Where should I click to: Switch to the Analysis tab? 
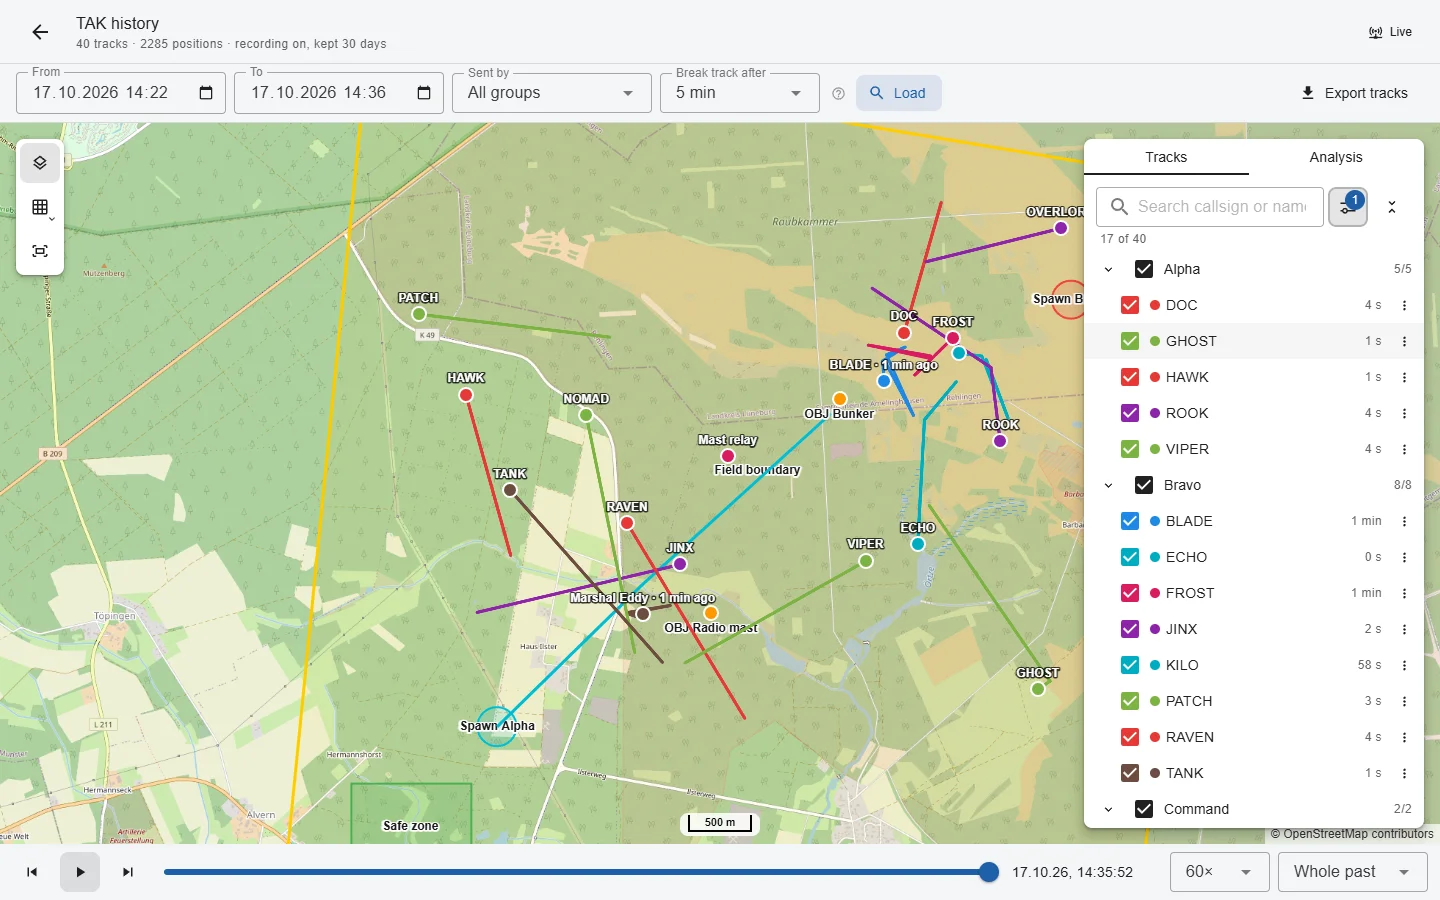pos(1336,157)
